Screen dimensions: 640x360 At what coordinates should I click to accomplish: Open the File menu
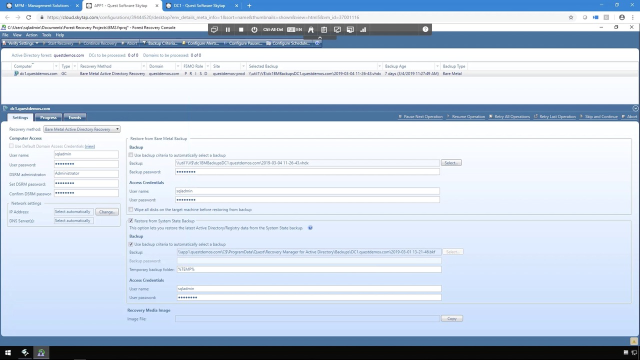5,35
